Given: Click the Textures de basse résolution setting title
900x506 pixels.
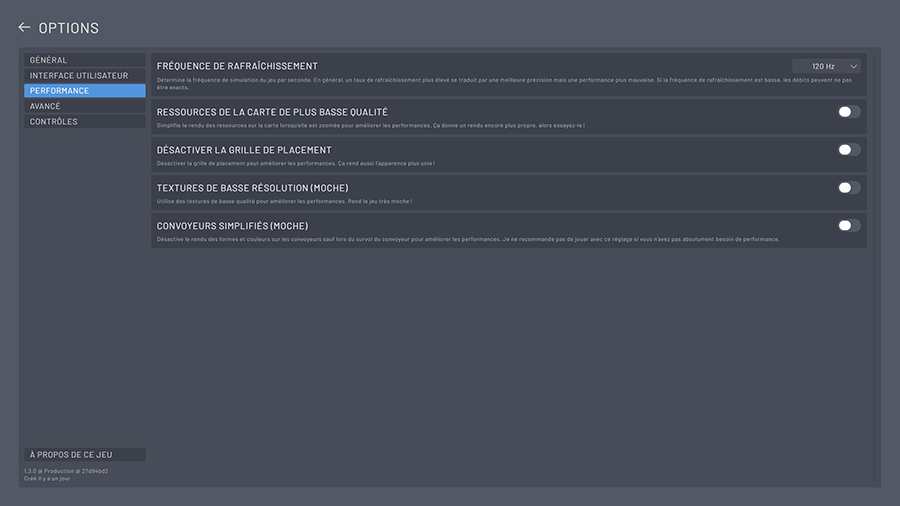Looking at the screenshot, I should pos(253,188).
